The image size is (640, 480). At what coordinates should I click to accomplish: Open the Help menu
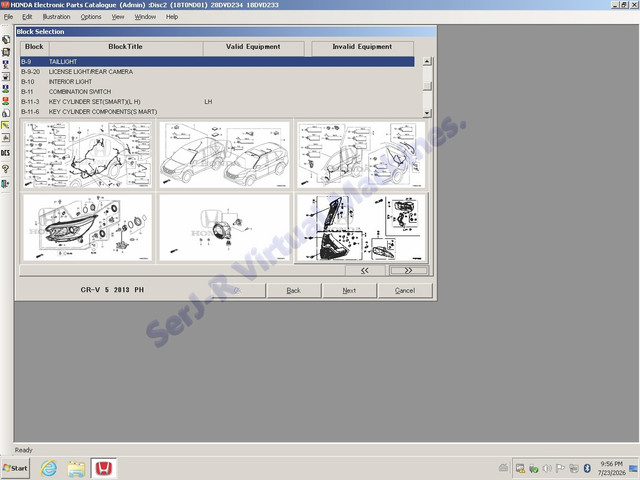tap(172, 17)
